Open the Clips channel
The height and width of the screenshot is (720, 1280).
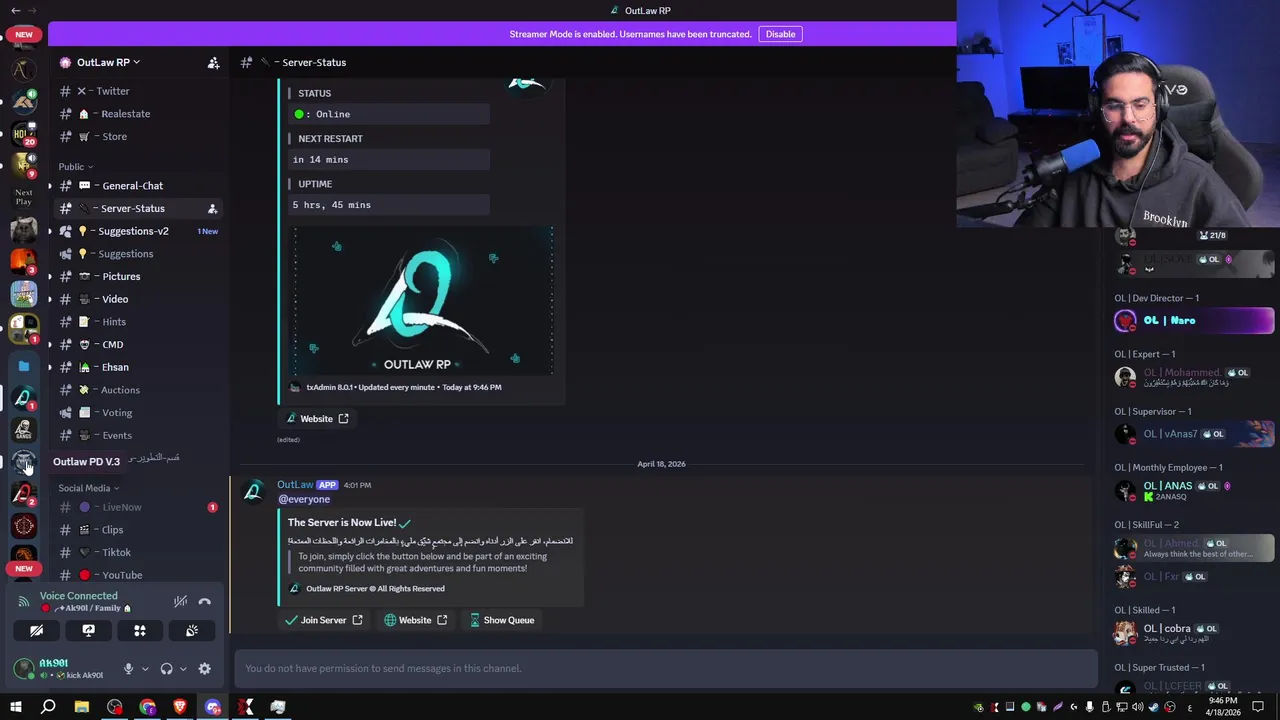pos(138,530)
